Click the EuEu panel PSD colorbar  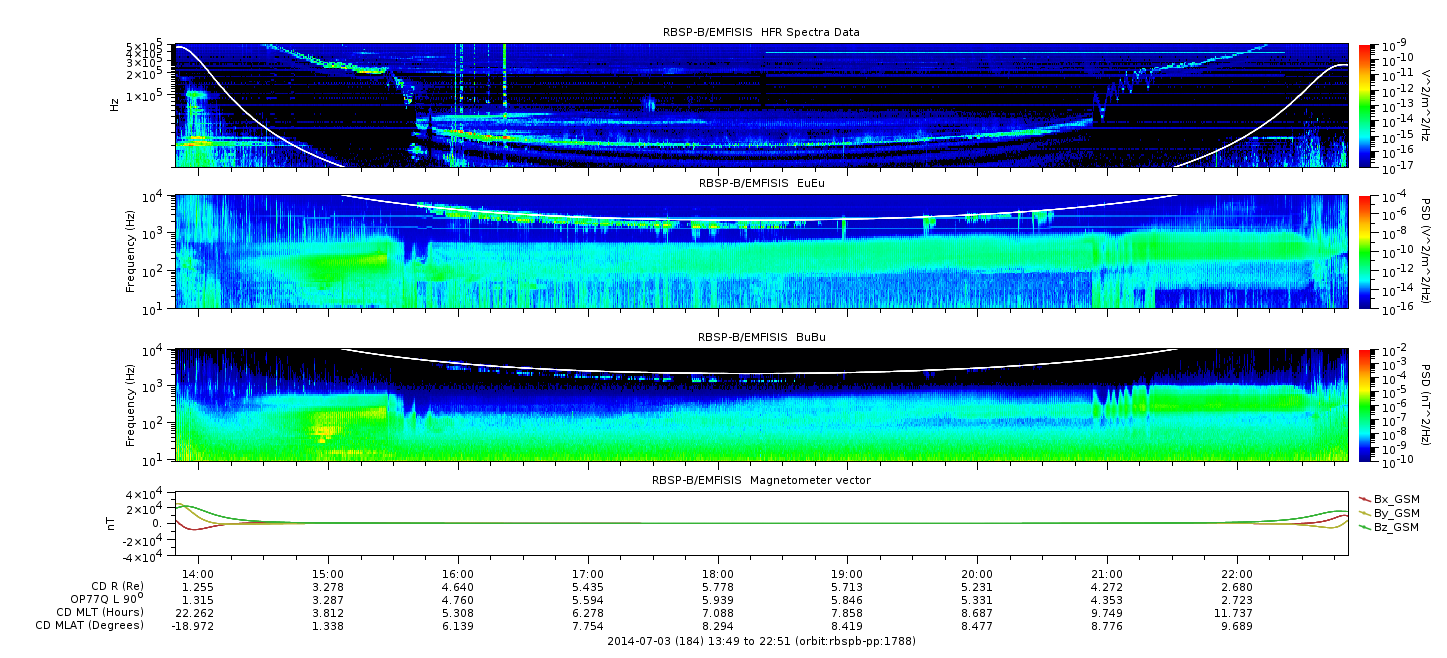pyautogui.click(x=1364, y=251)
